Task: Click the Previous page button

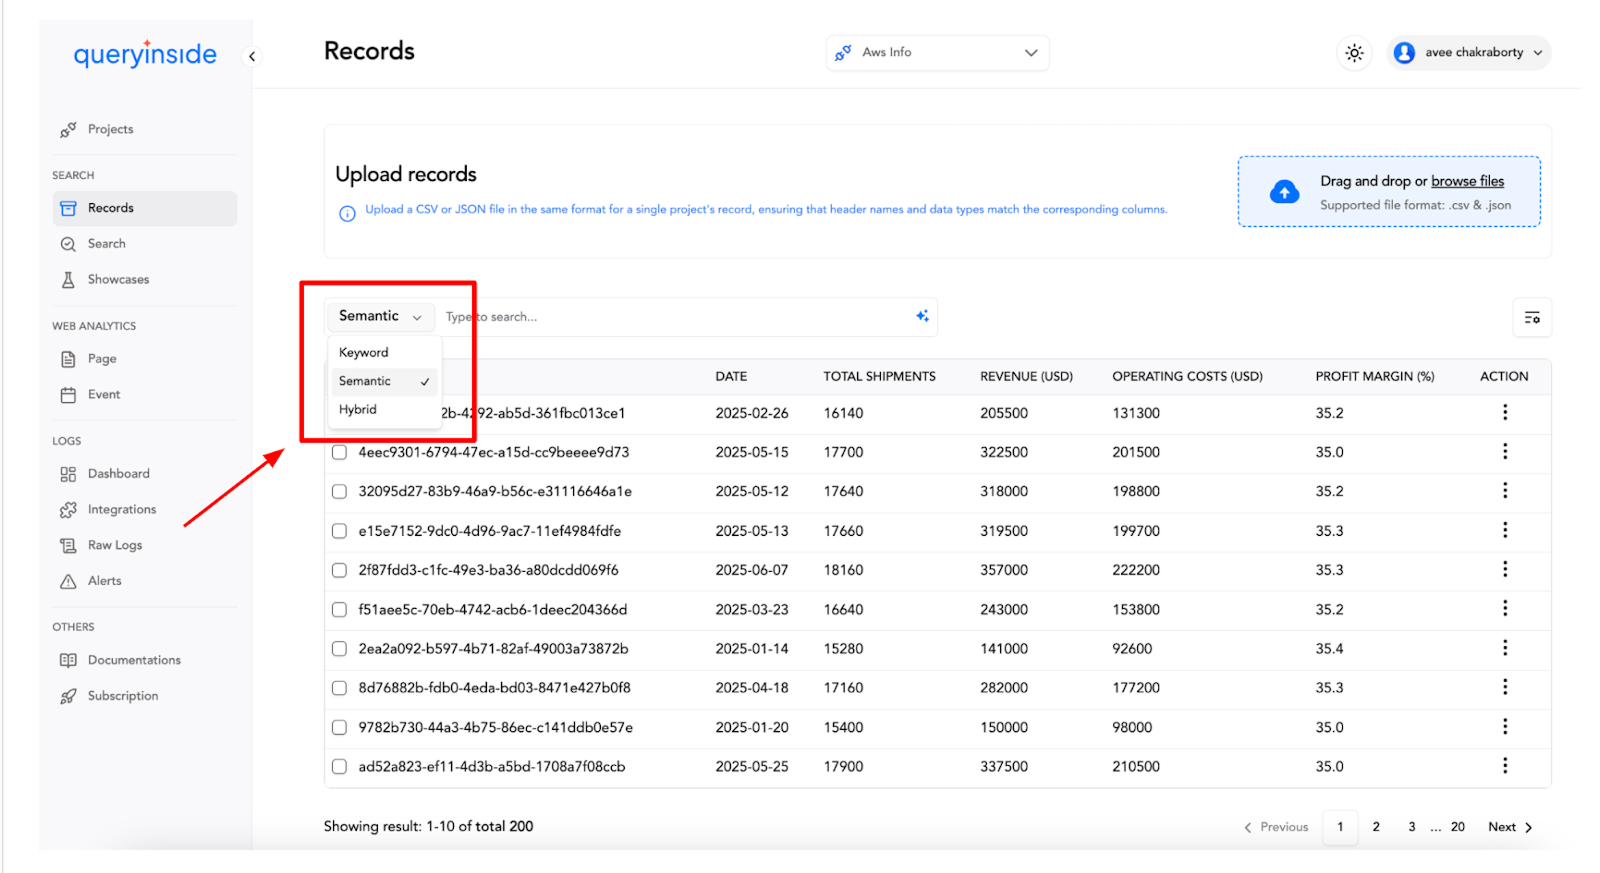Action: pyautogui.click(x=1276, y=827)
